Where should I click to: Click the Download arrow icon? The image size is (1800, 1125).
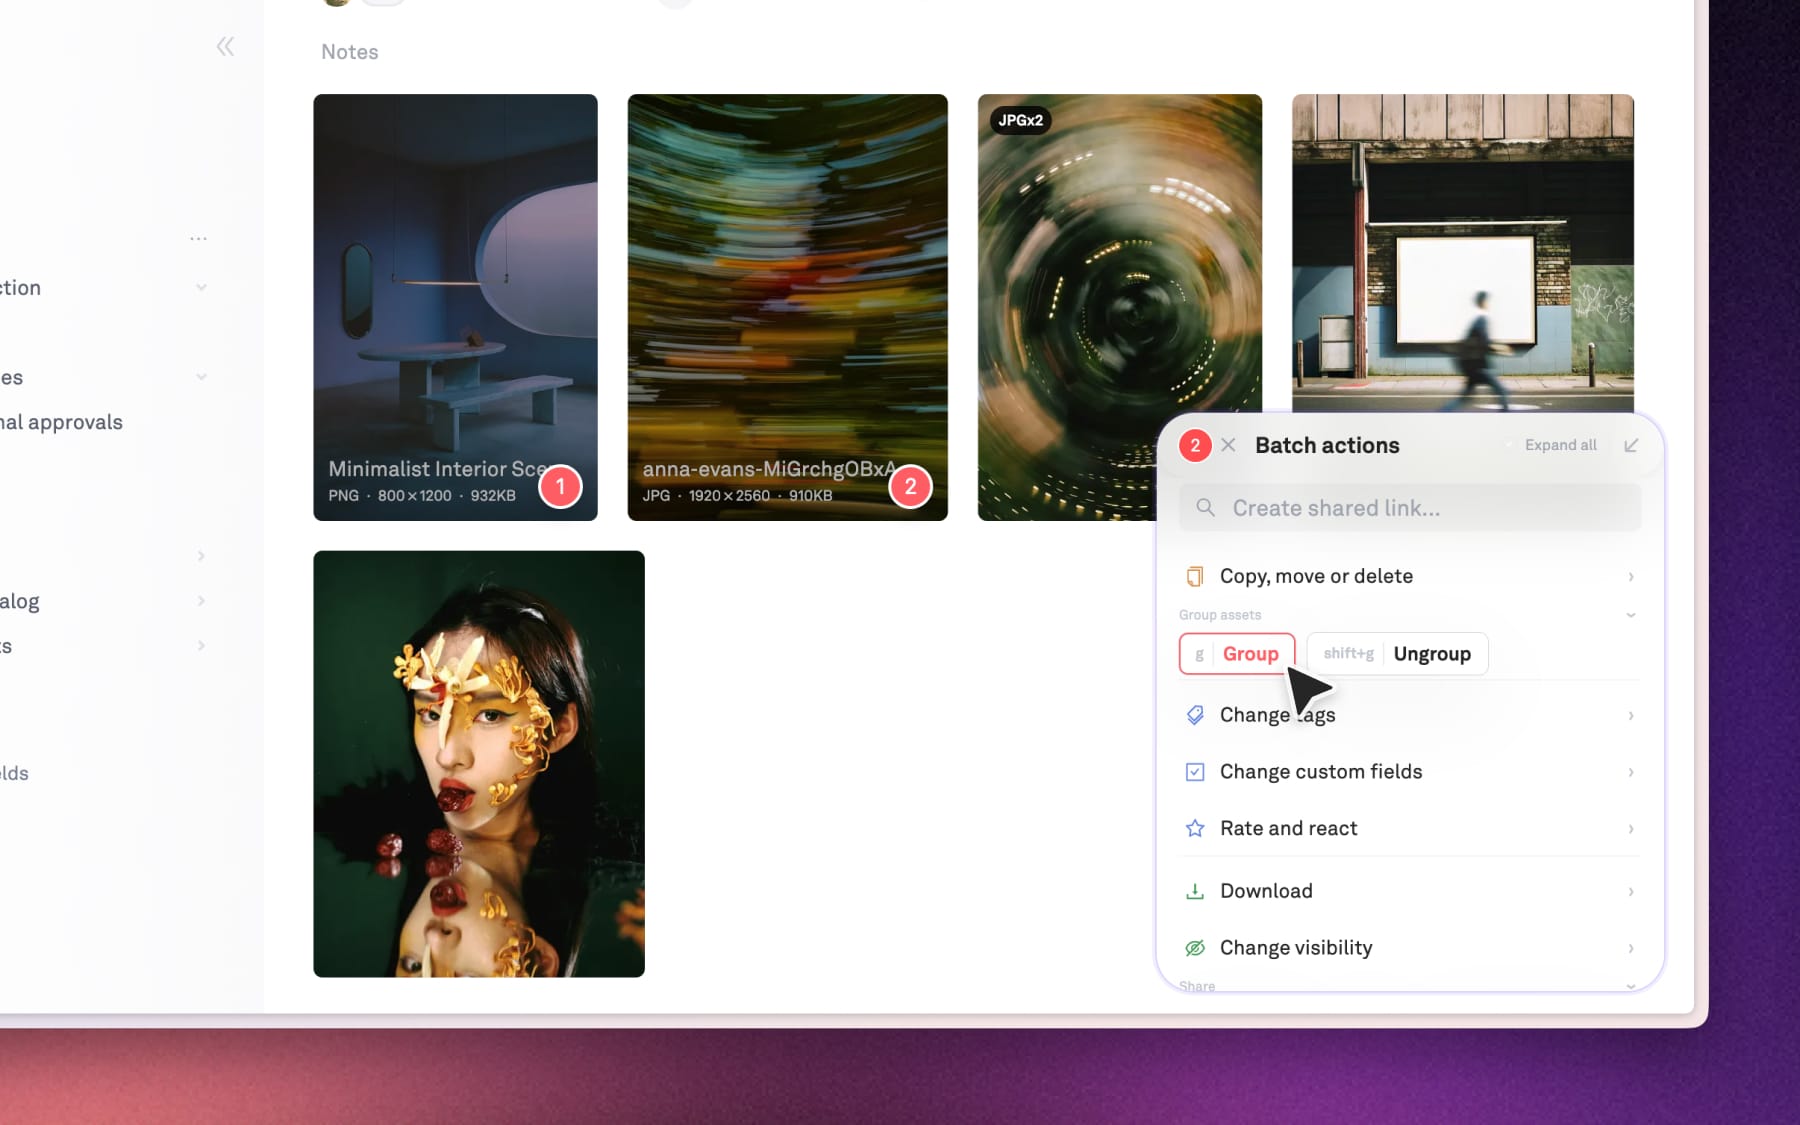point(1194,891)
